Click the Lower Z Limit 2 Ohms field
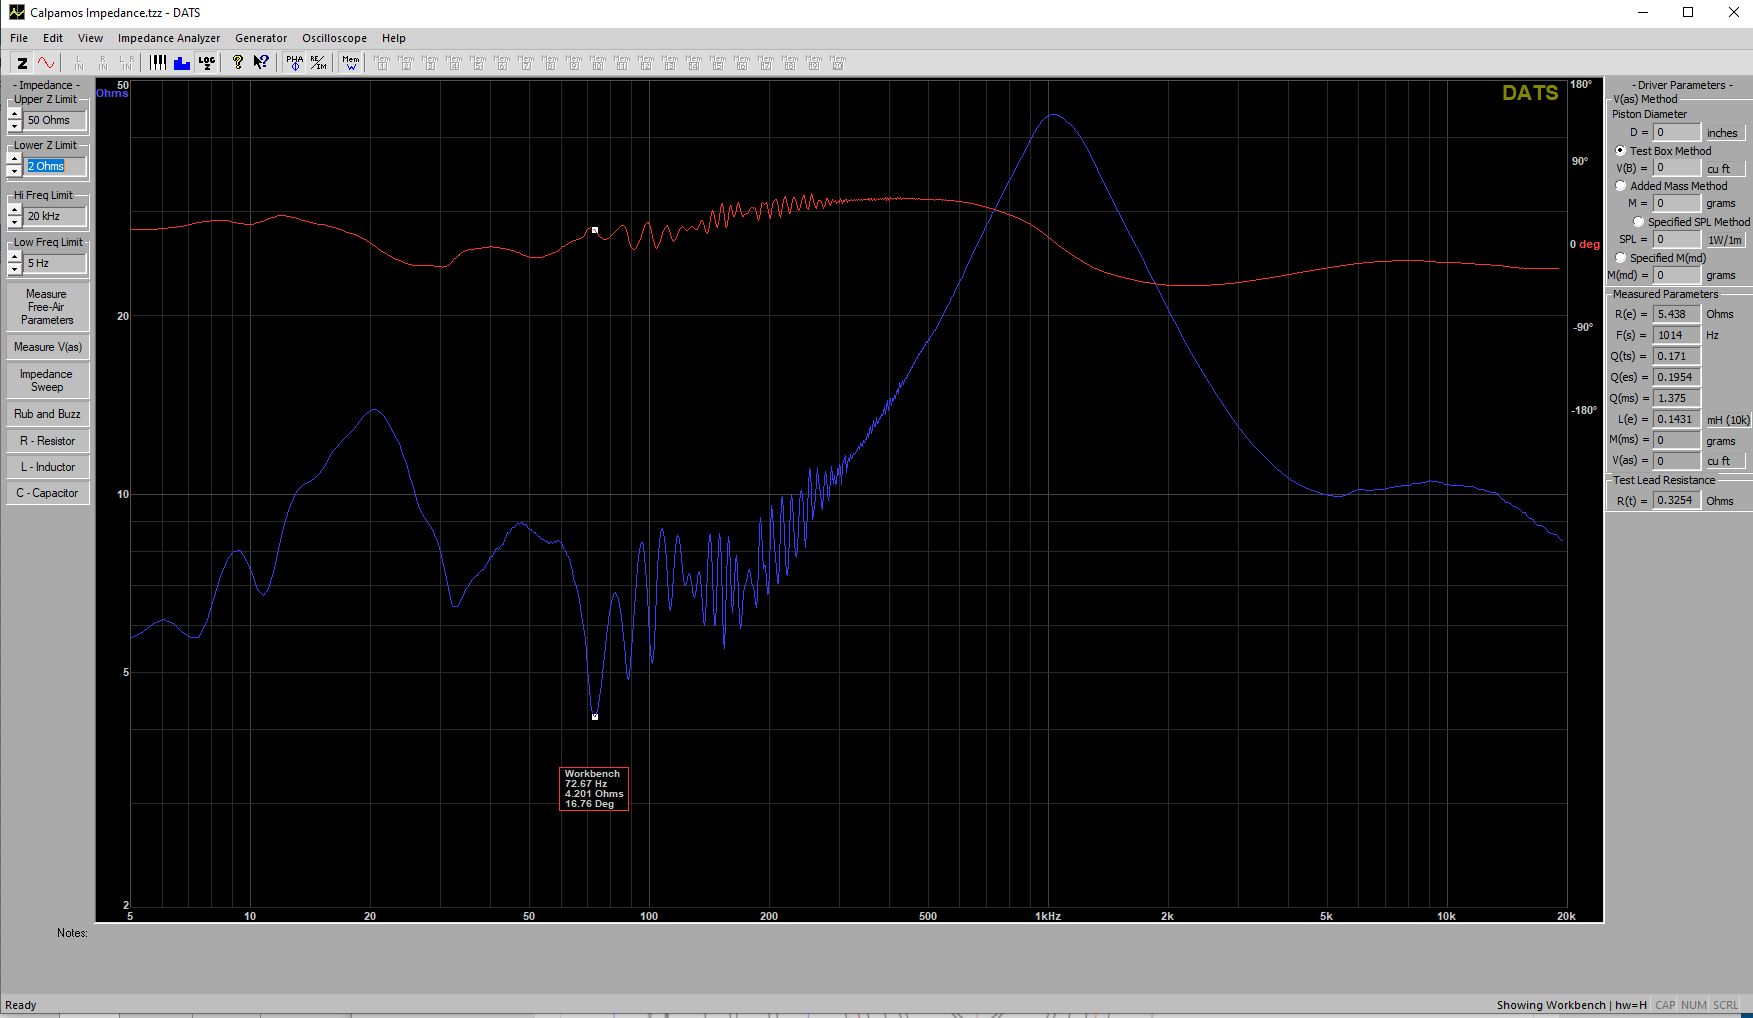The width and height of the screenshot is (1753, 1018). (55, 166)
